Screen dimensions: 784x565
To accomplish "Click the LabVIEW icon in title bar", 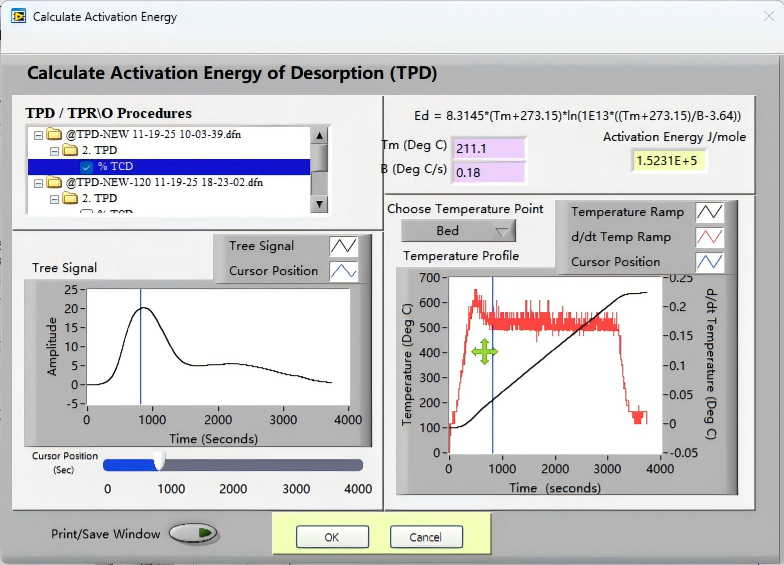I will [18, 16].
